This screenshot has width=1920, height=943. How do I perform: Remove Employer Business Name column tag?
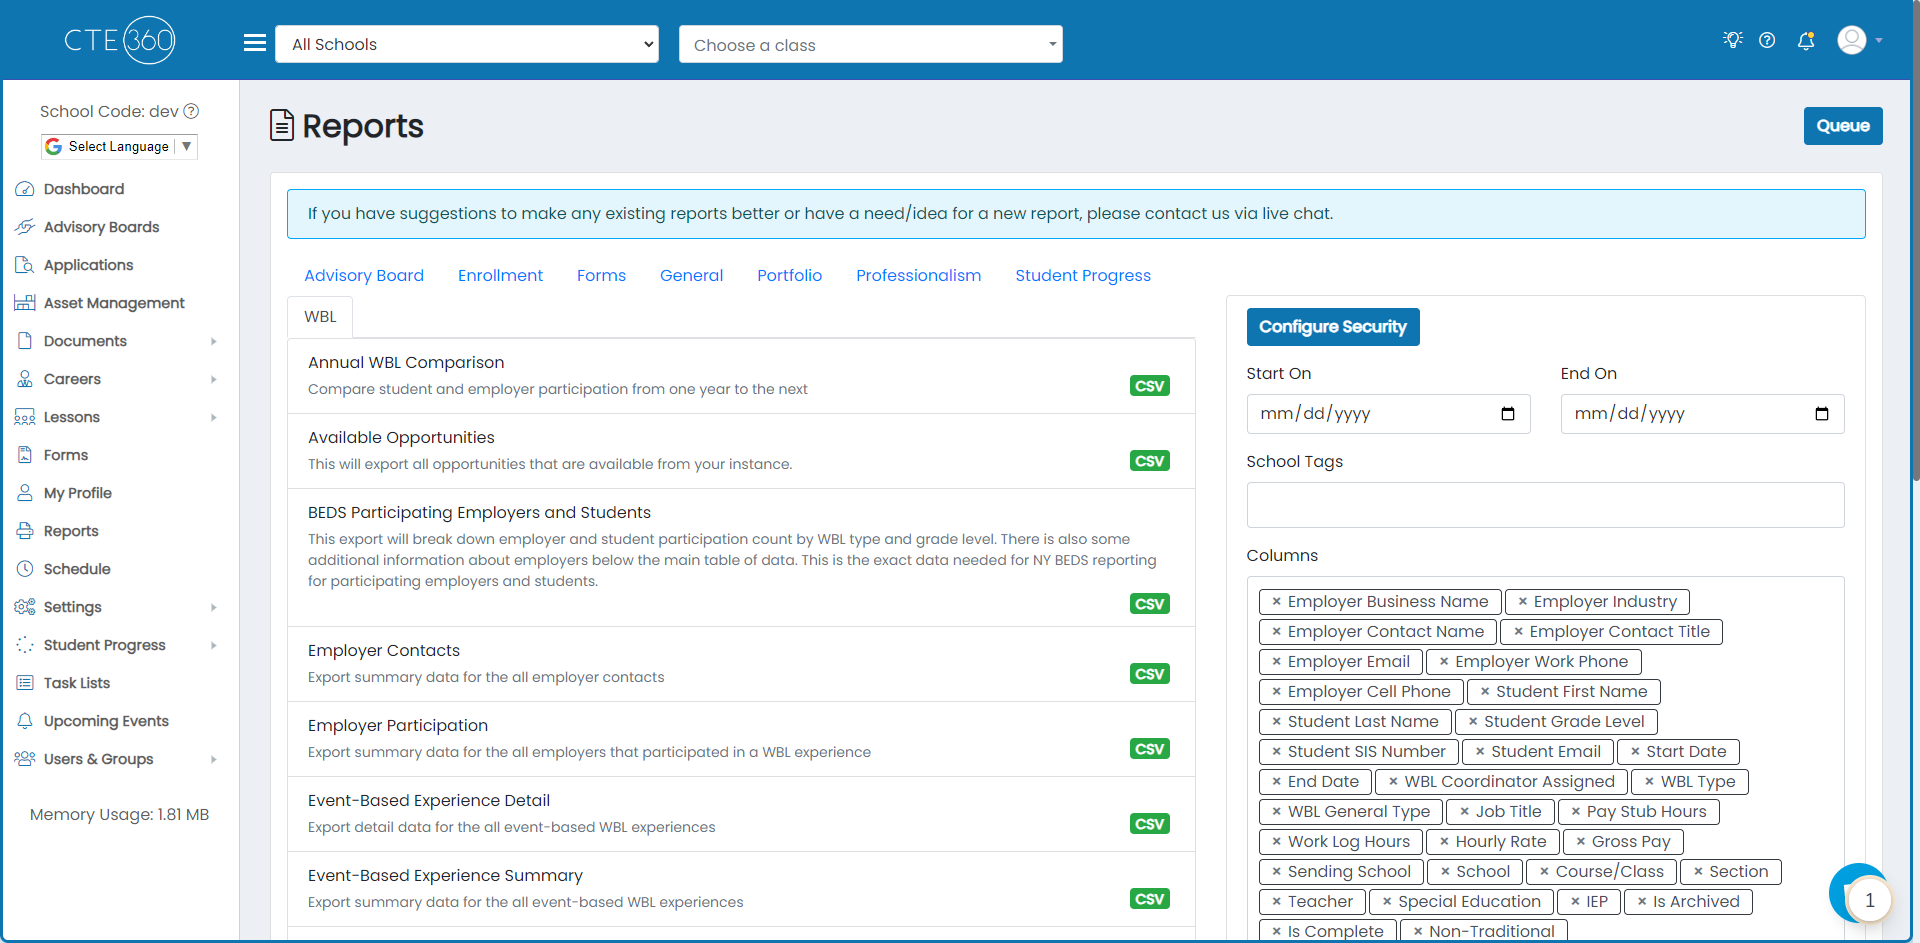coord(1276,601)
